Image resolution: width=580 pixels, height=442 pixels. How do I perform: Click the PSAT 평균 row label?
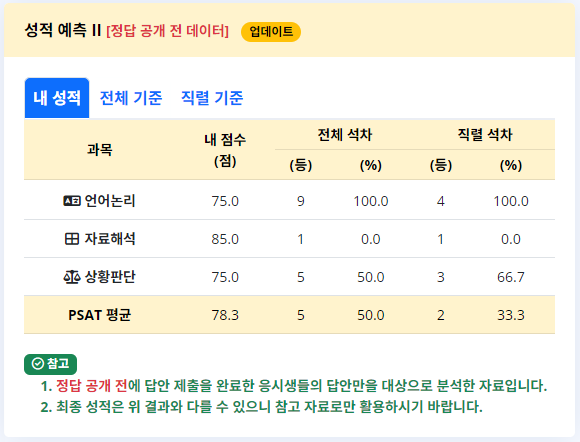(x=100, y=315)
